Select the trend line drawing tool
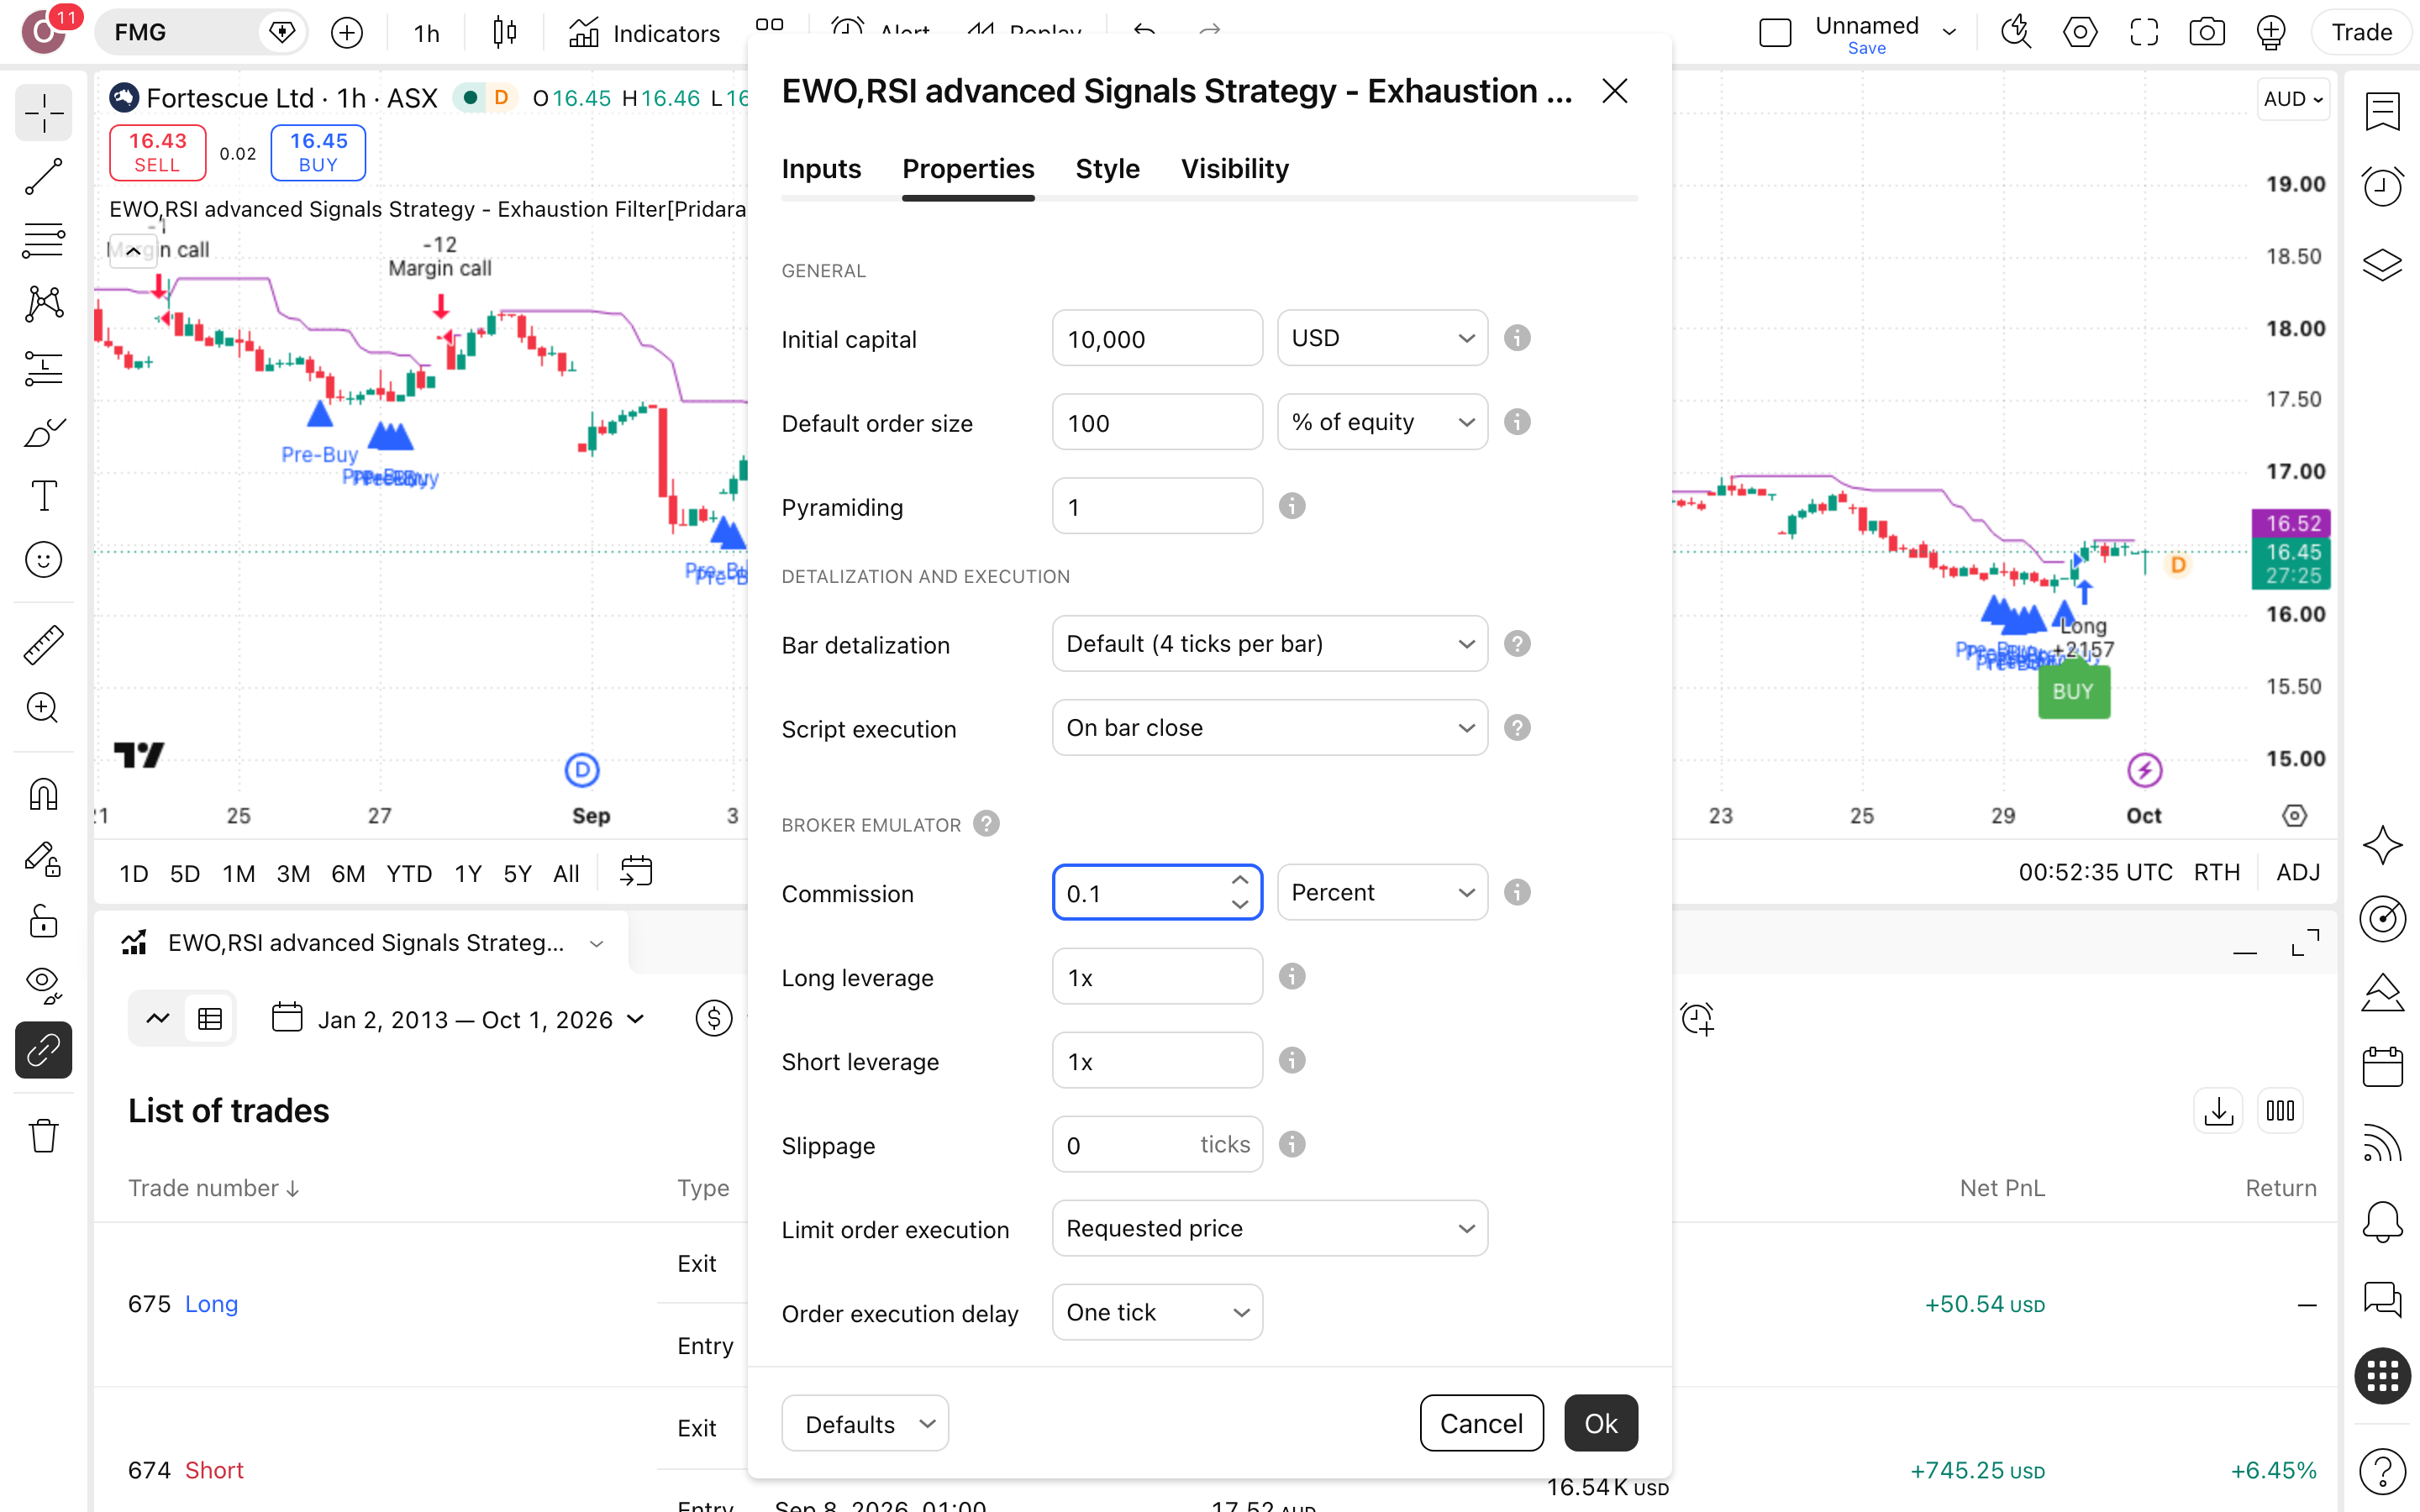 coord(43,177)
